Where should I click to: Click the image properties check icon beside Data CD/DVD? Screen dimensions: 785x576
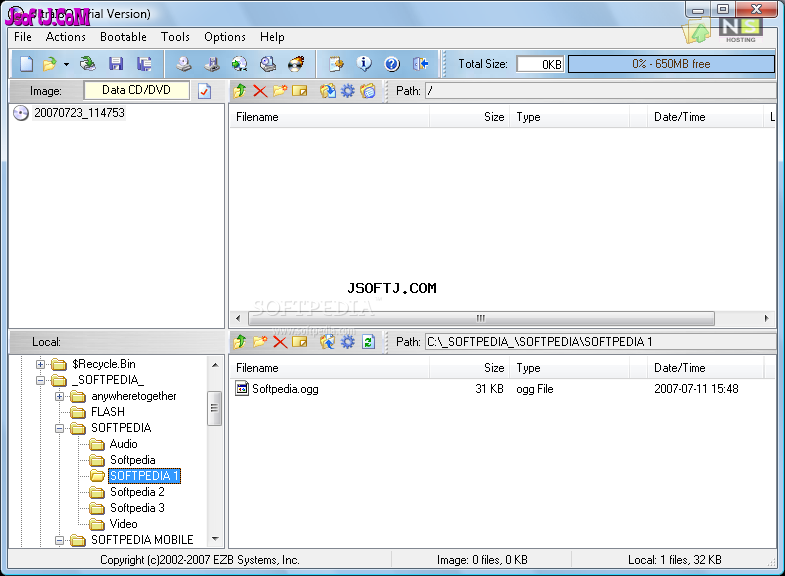pos(205,91)
